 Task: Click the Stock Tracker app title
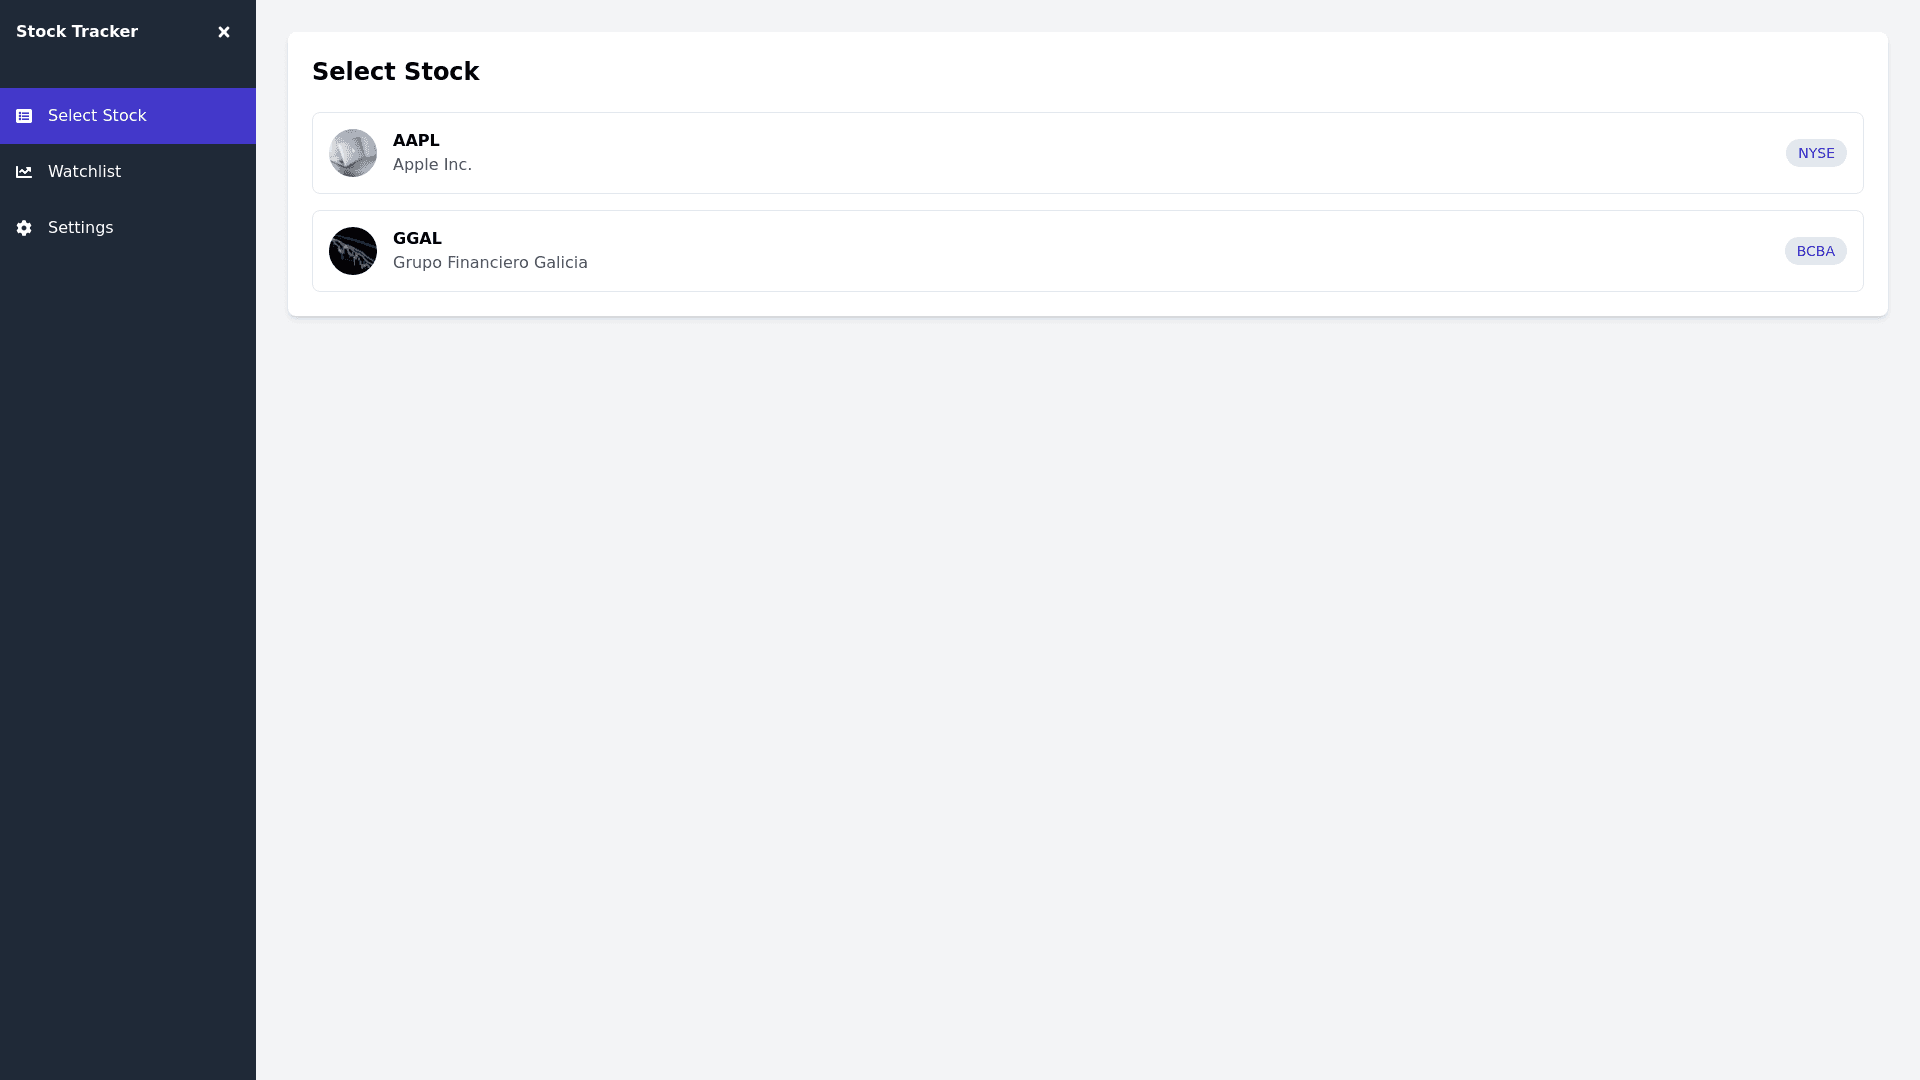pyautogui.click(x=77, y=32)
